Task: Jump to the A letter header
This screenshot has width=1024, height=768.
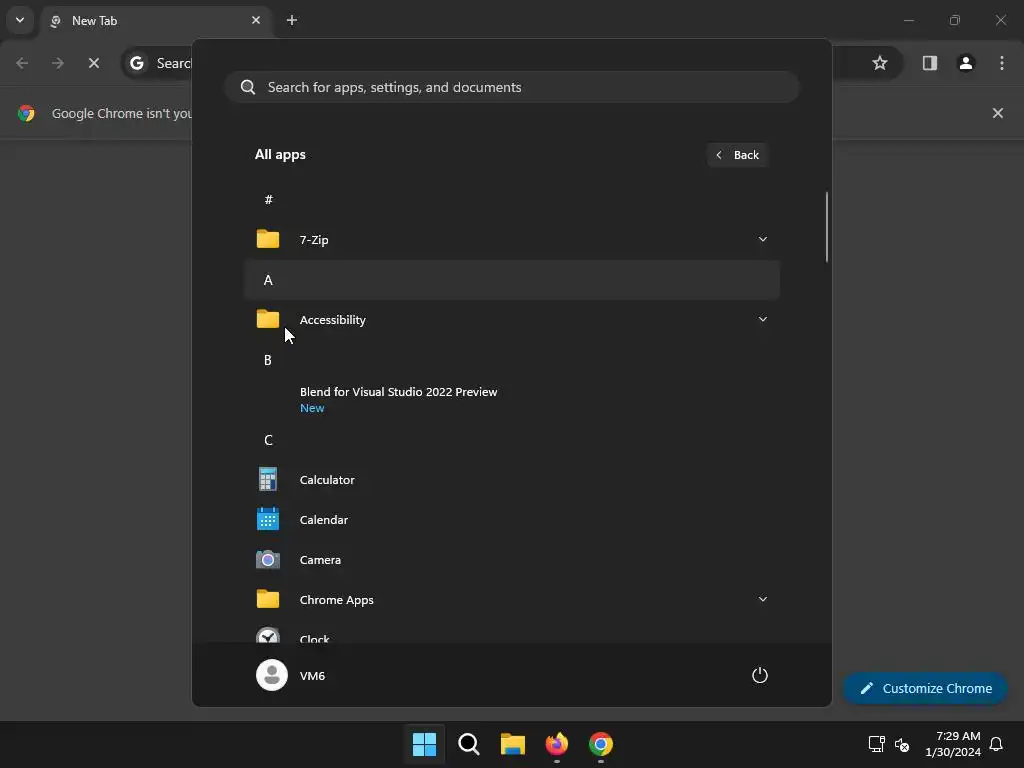Action: (512, 280)
